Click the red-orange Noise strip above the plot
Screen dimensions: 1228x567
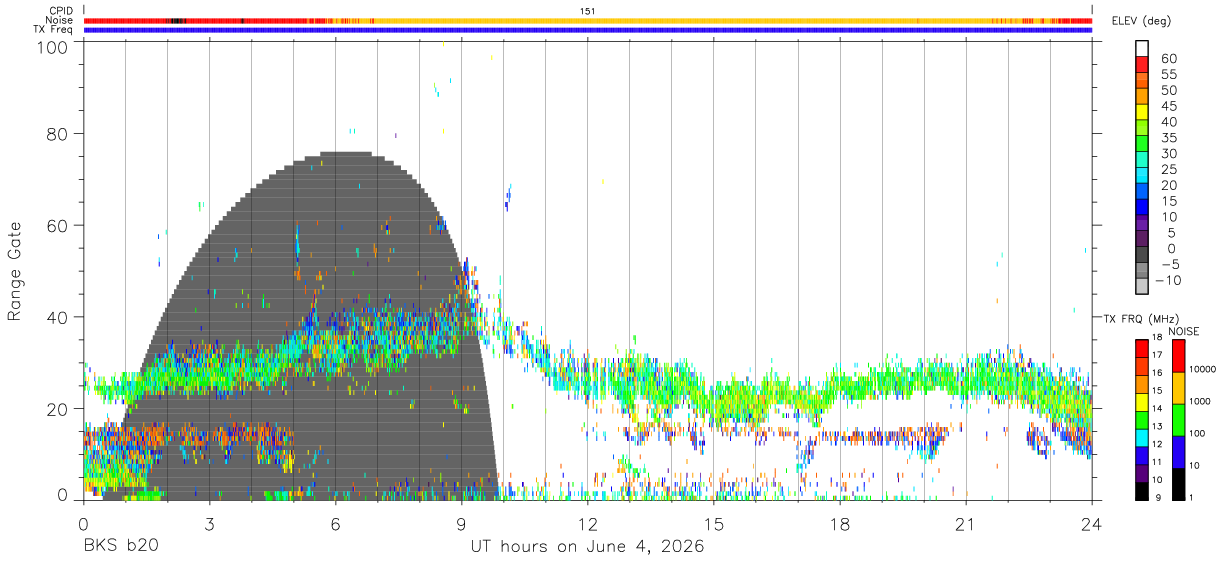tap(587, 20)
